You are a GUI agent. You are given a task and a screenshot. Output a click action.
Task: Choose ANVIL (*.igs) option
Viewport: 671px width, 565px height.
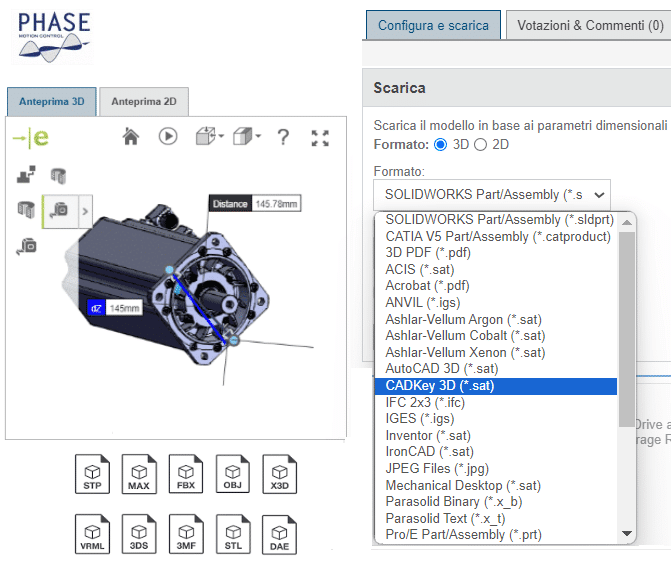(496, 303)
